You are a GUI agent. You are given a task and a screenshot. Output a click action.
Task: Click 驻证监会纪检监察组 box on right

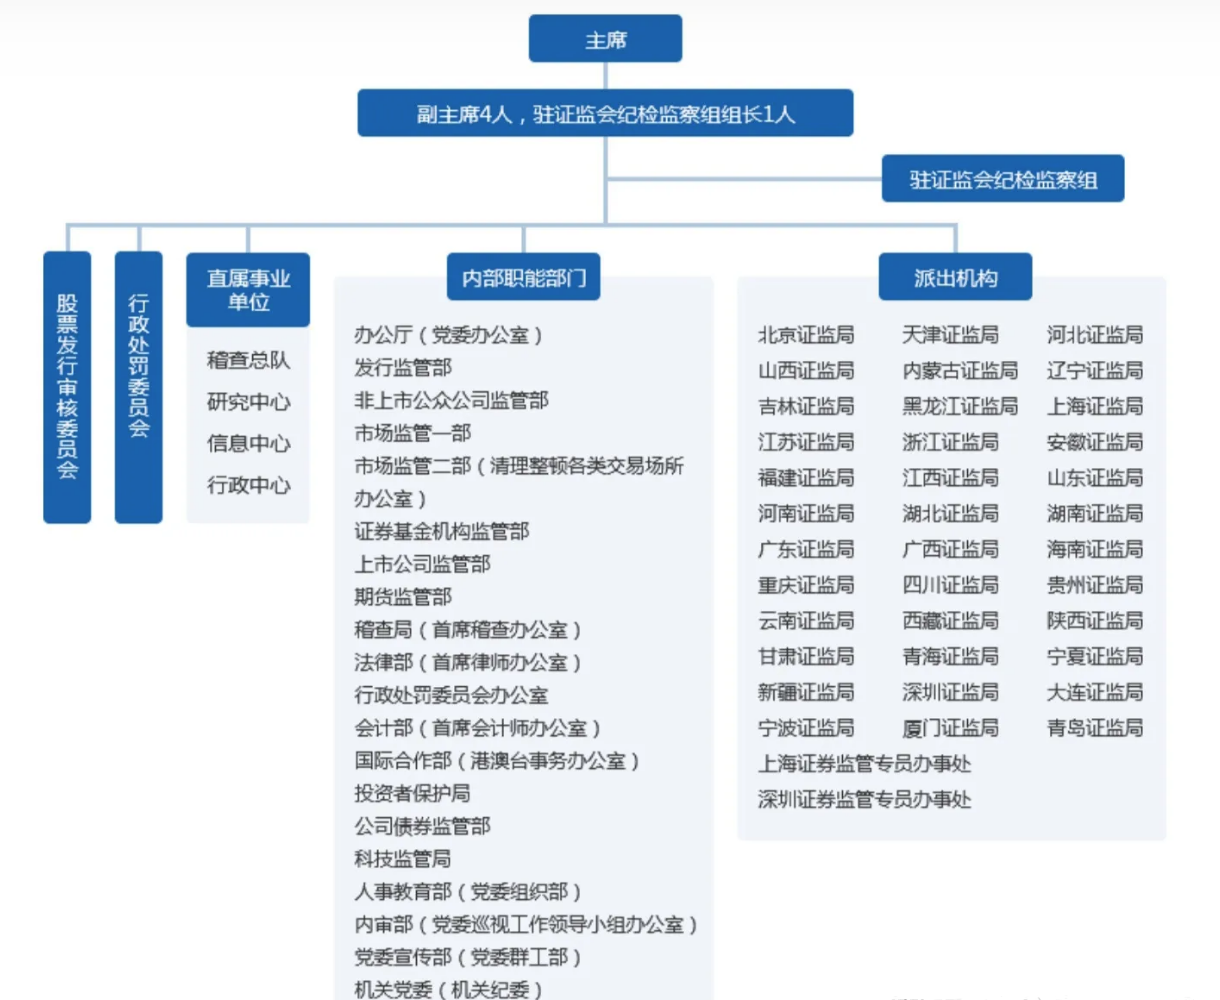pos(1003,179)
